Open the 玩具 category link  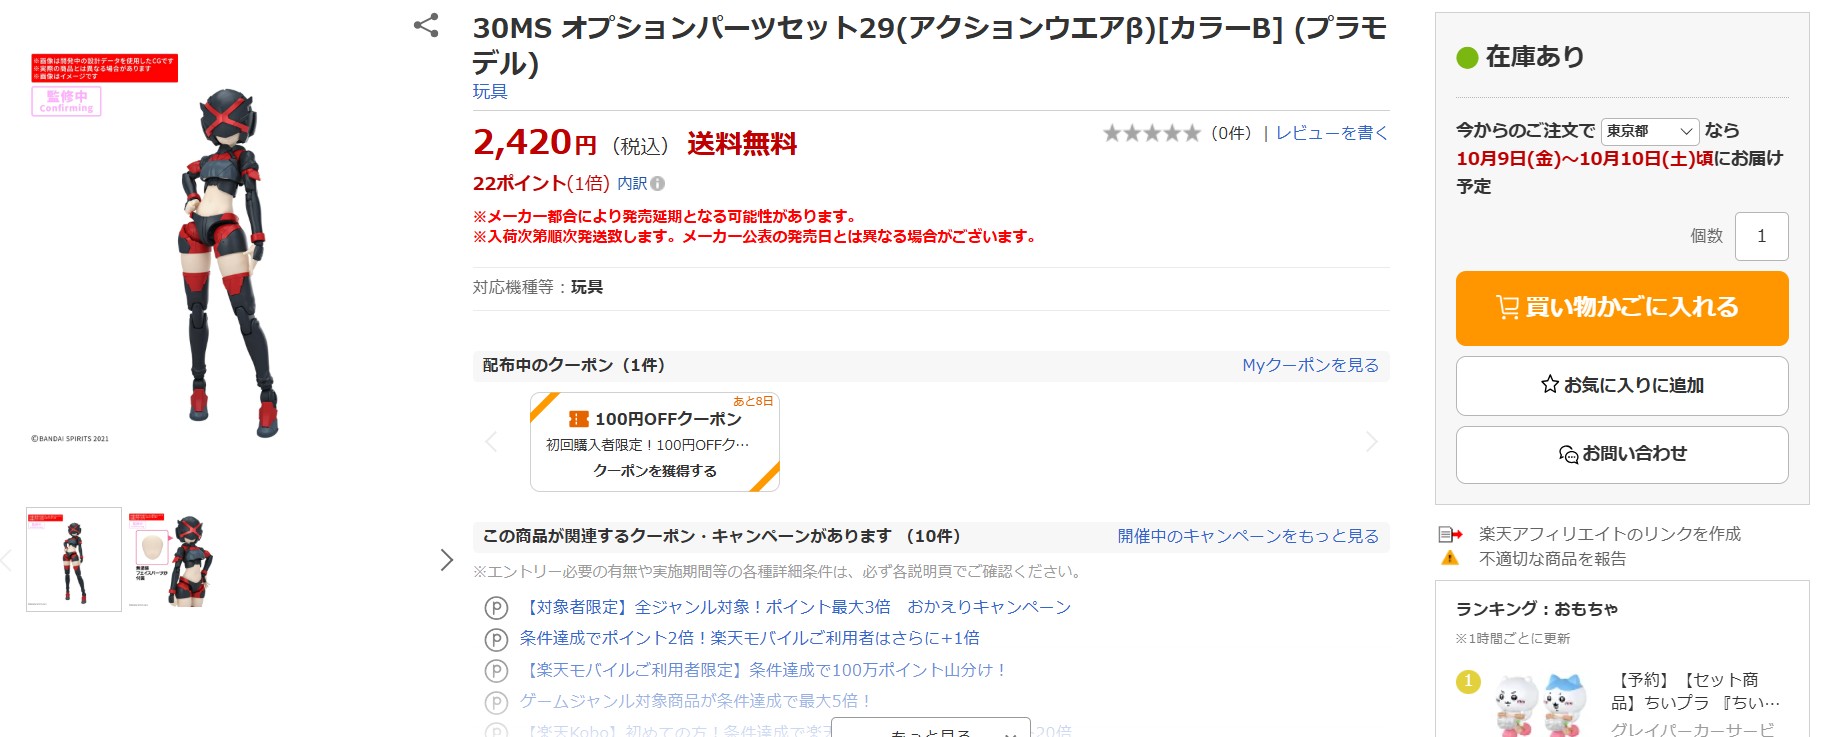(x=490, y=92)
